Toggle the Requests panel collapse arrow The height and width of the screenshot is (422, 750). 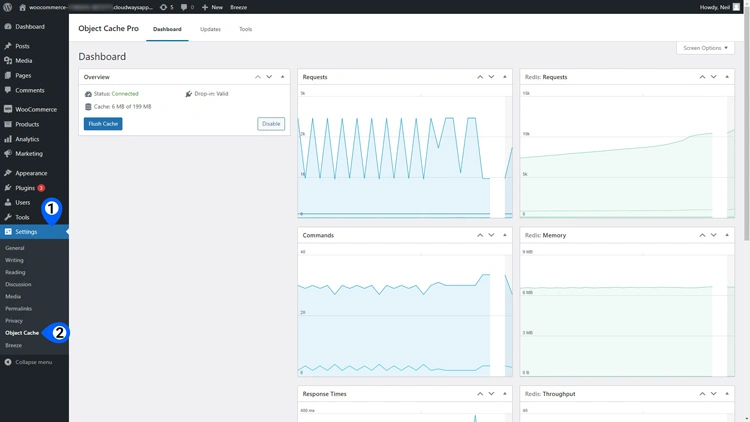click(x=505, y=77)
